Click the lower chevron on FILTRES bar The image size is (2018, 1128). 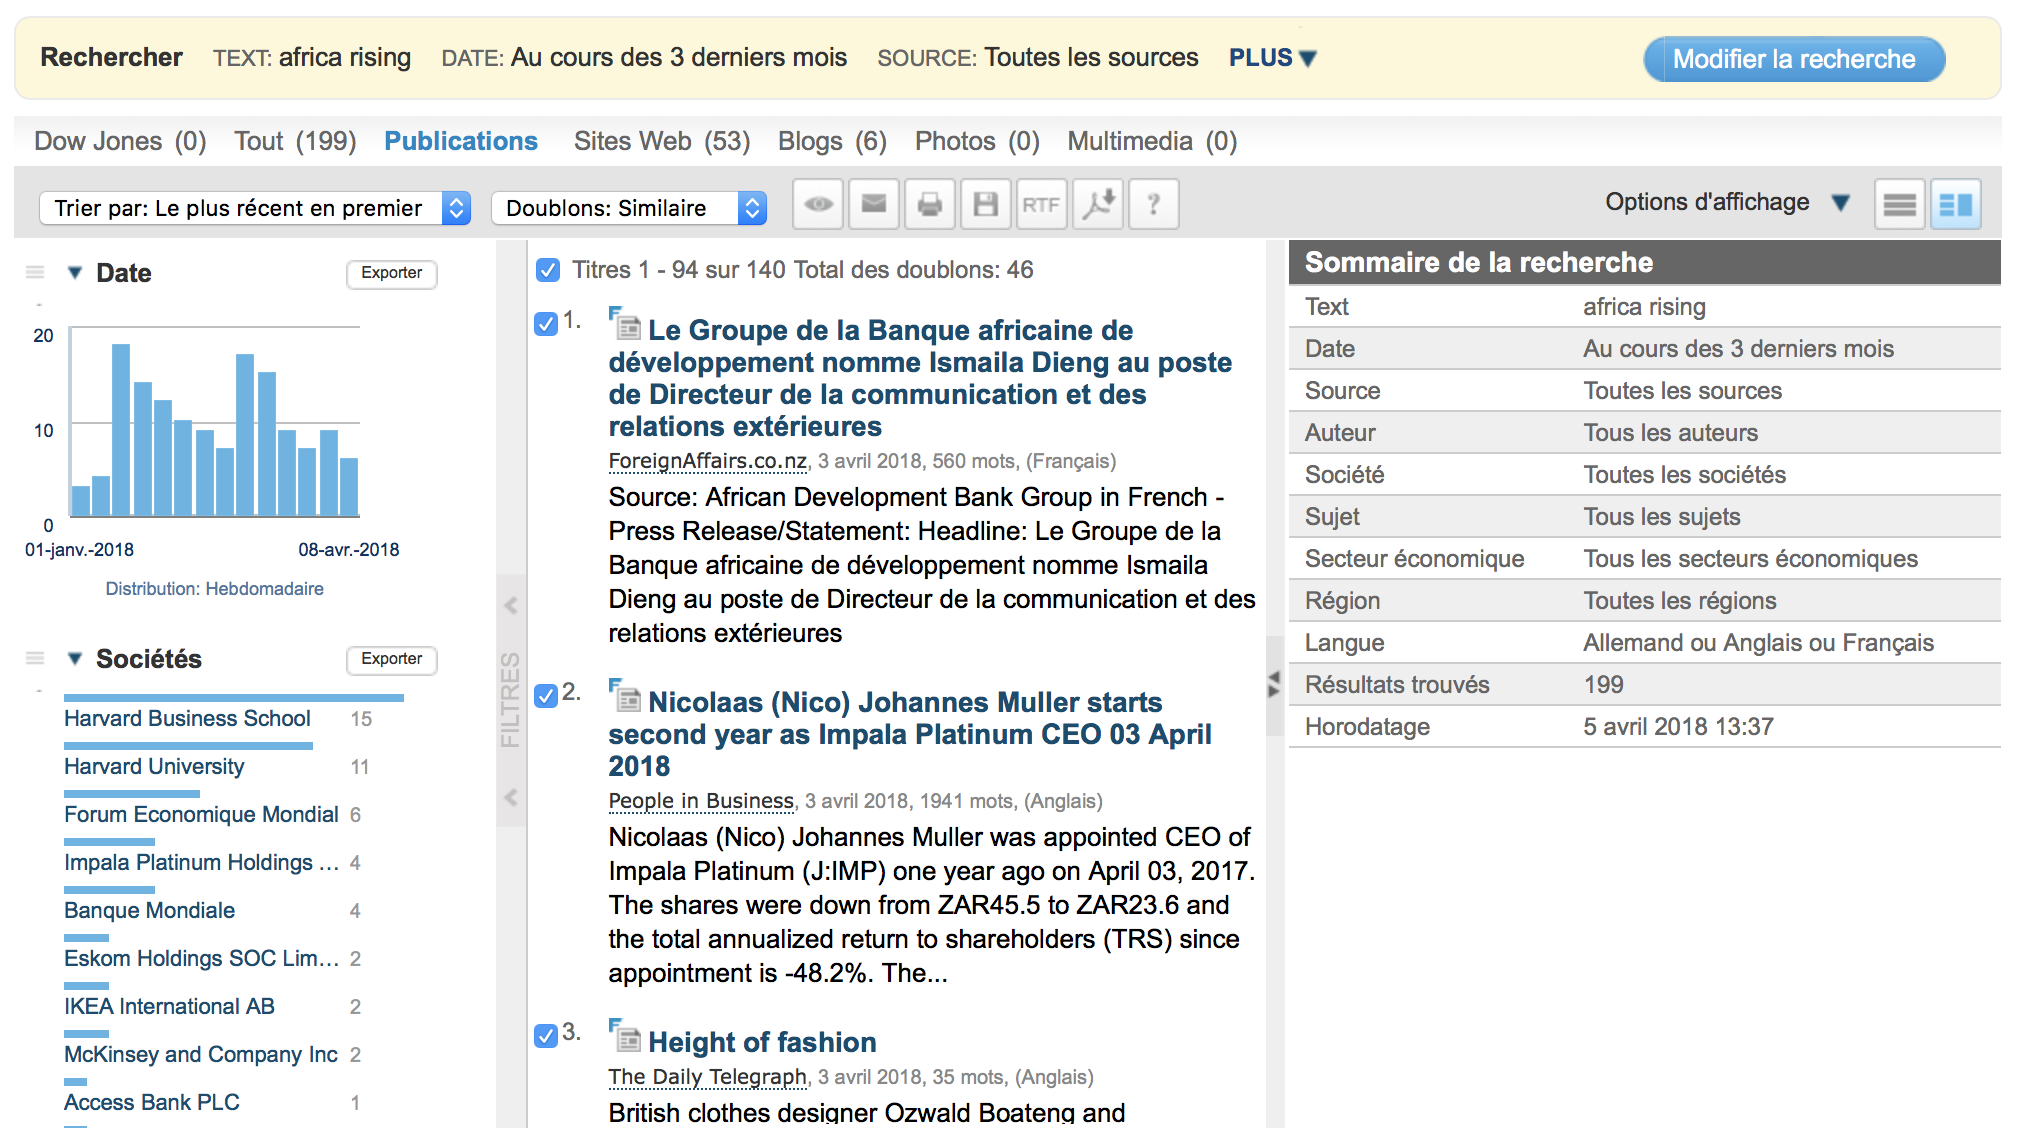click(511, 797)
